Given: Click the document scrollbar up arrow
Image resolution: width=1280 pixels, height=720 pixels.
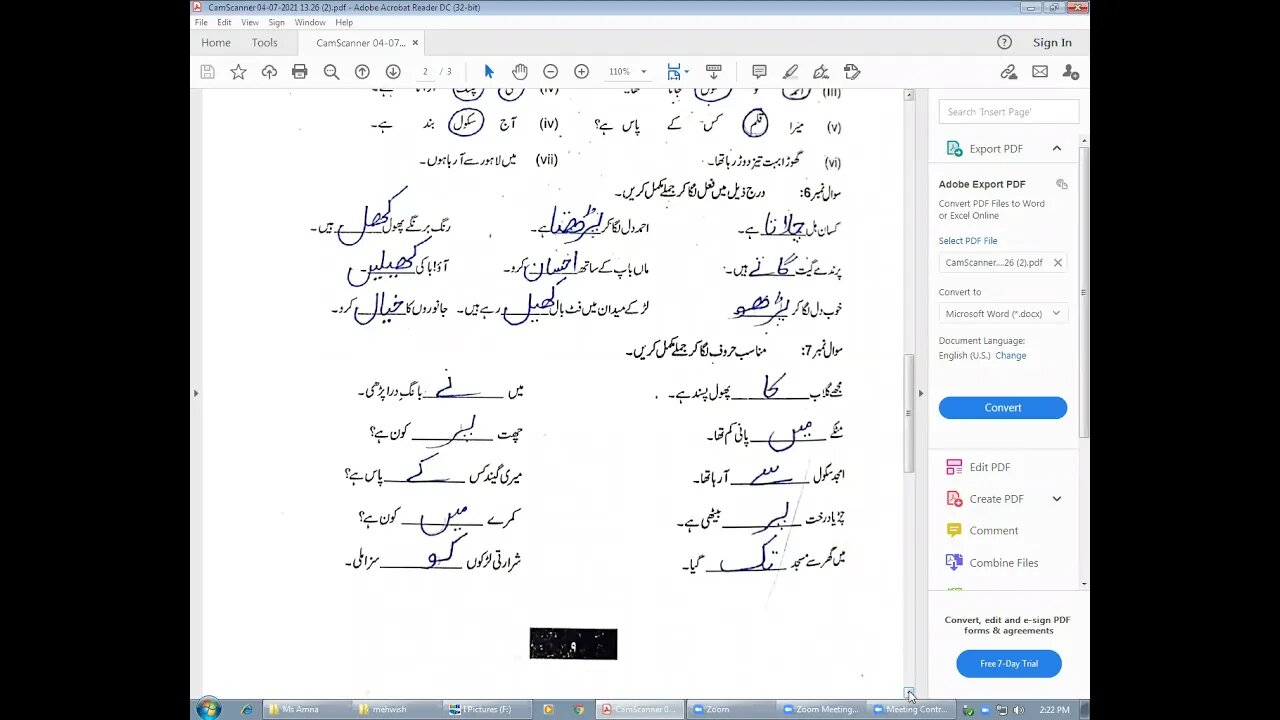Looking at the screenshot, I should point(909,95).
